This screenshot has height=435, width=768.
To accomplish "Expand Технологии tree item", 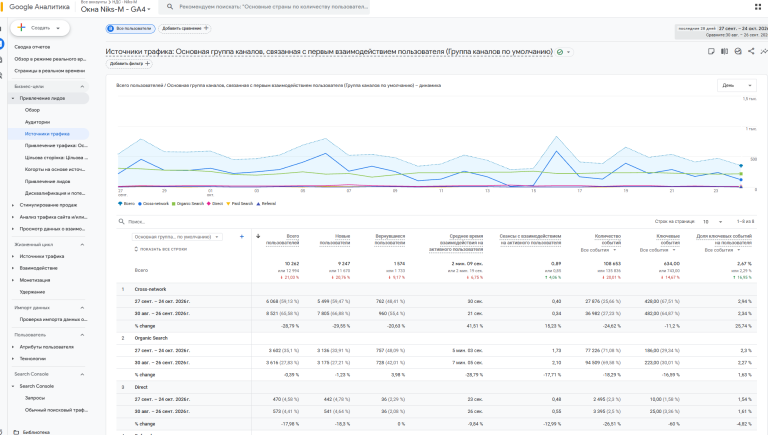I will (13, 359).
